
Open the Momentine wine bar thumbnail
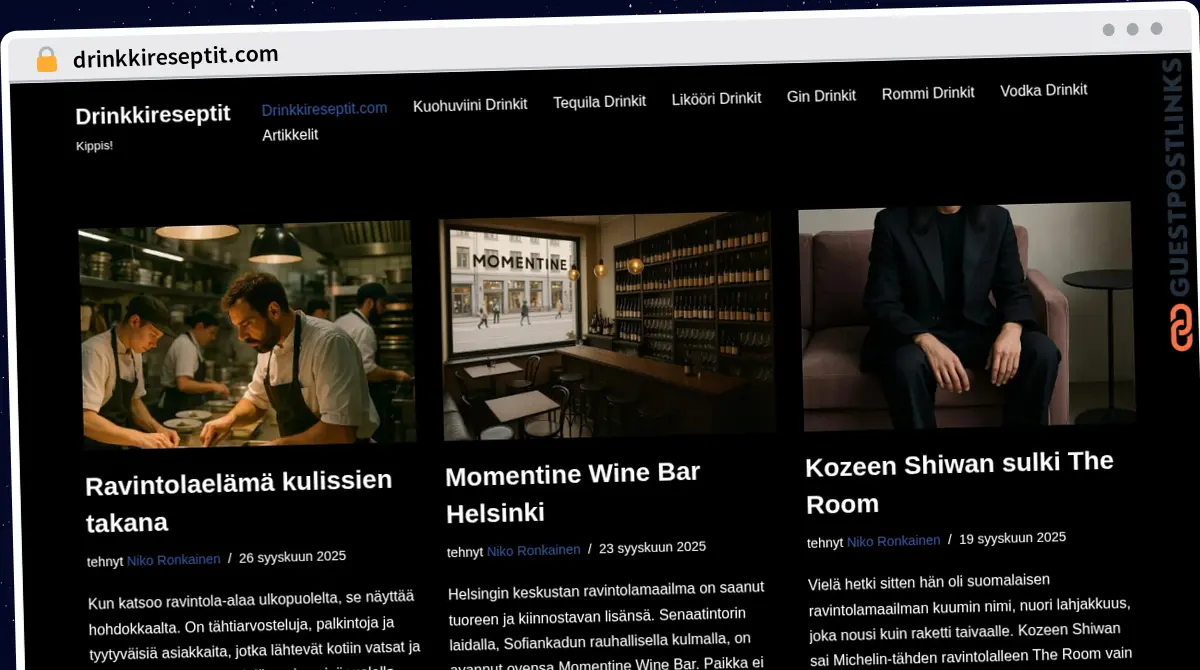click(x=608, y=326)
